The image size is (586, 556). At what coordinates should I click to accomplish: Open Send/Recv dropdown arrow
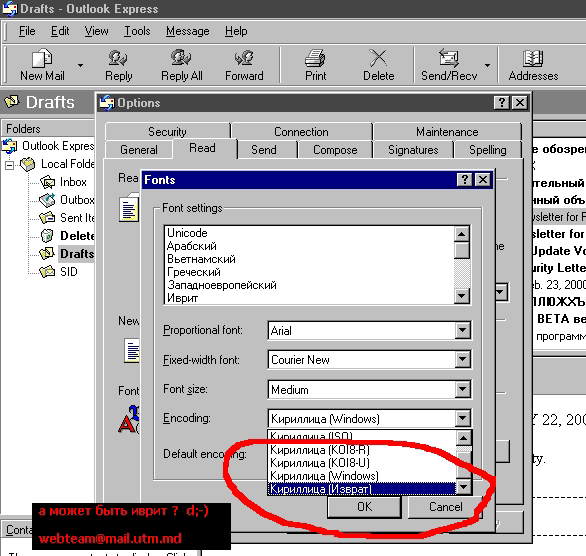(x=487, y=65)
